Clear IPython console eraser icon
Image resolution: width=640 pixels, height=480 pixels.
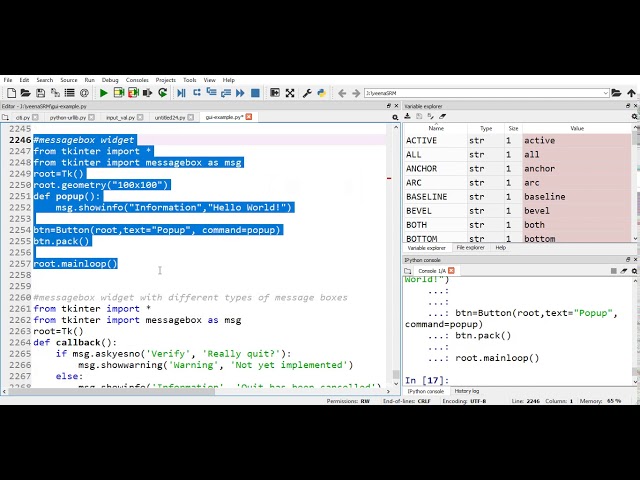[624, 271]
